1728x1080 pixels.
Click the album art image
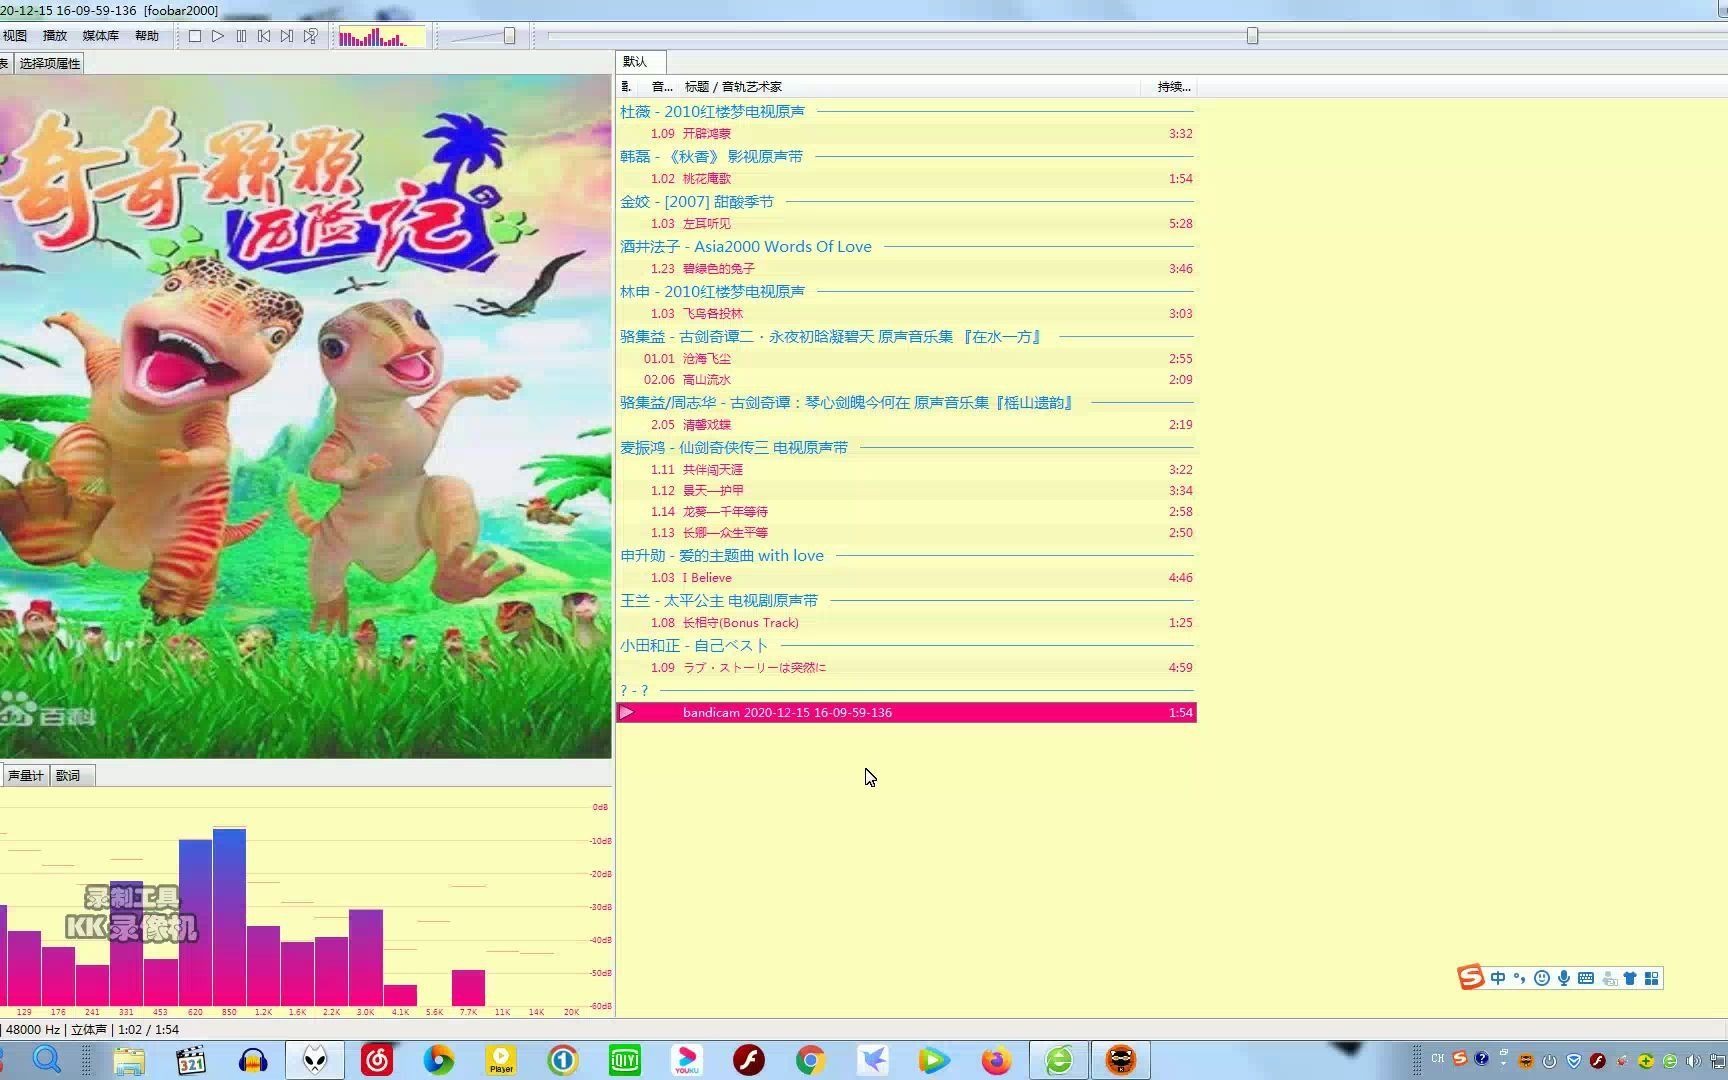coord(305,416)
